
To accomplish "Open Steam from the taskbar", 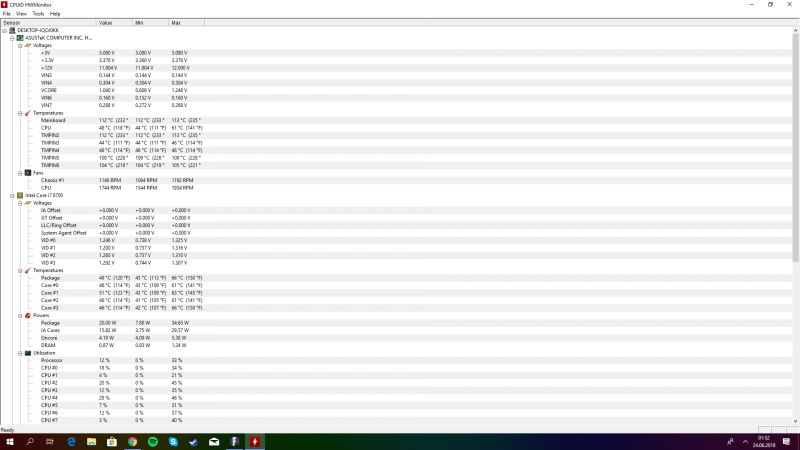I will [x=193, y=442].
